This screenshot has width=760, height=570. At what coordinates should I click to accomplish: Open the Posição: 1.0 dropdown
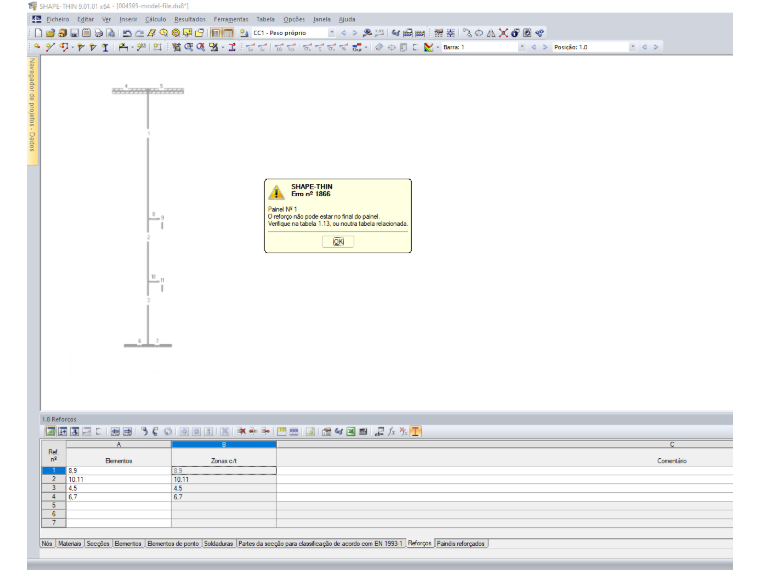633,47
